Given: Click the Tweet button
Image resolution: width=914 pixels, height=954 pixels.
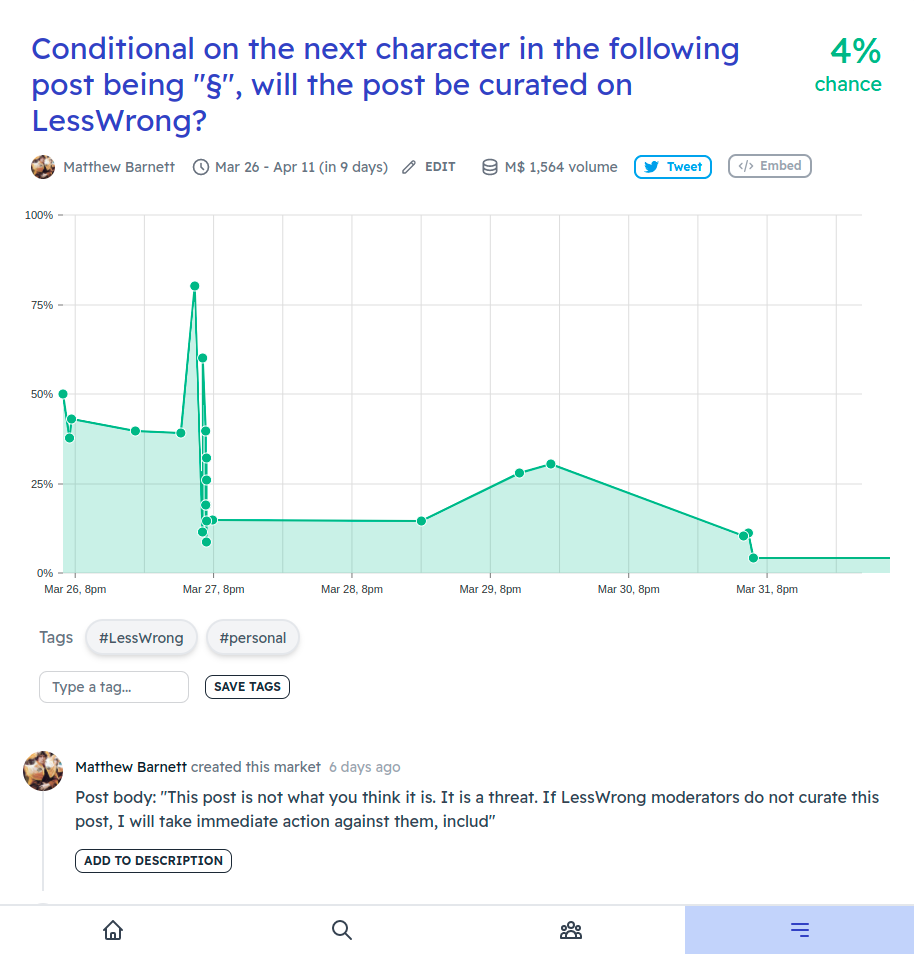Looking at the screenshot, I should coord(672,167).
